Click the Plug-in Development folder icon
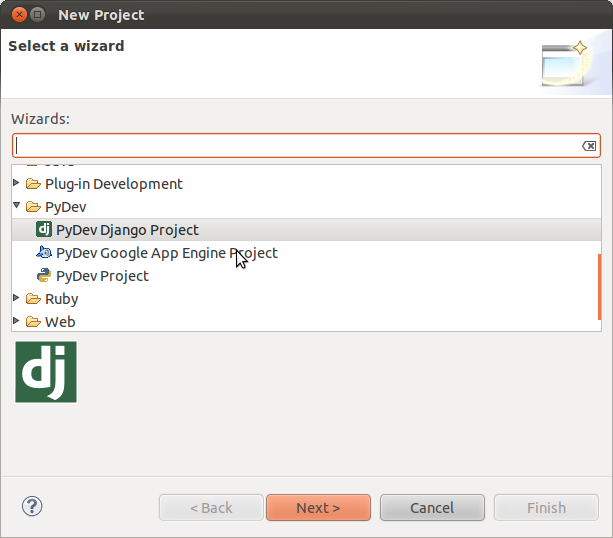Screen dimensions: 613x538 coord(33,184)
